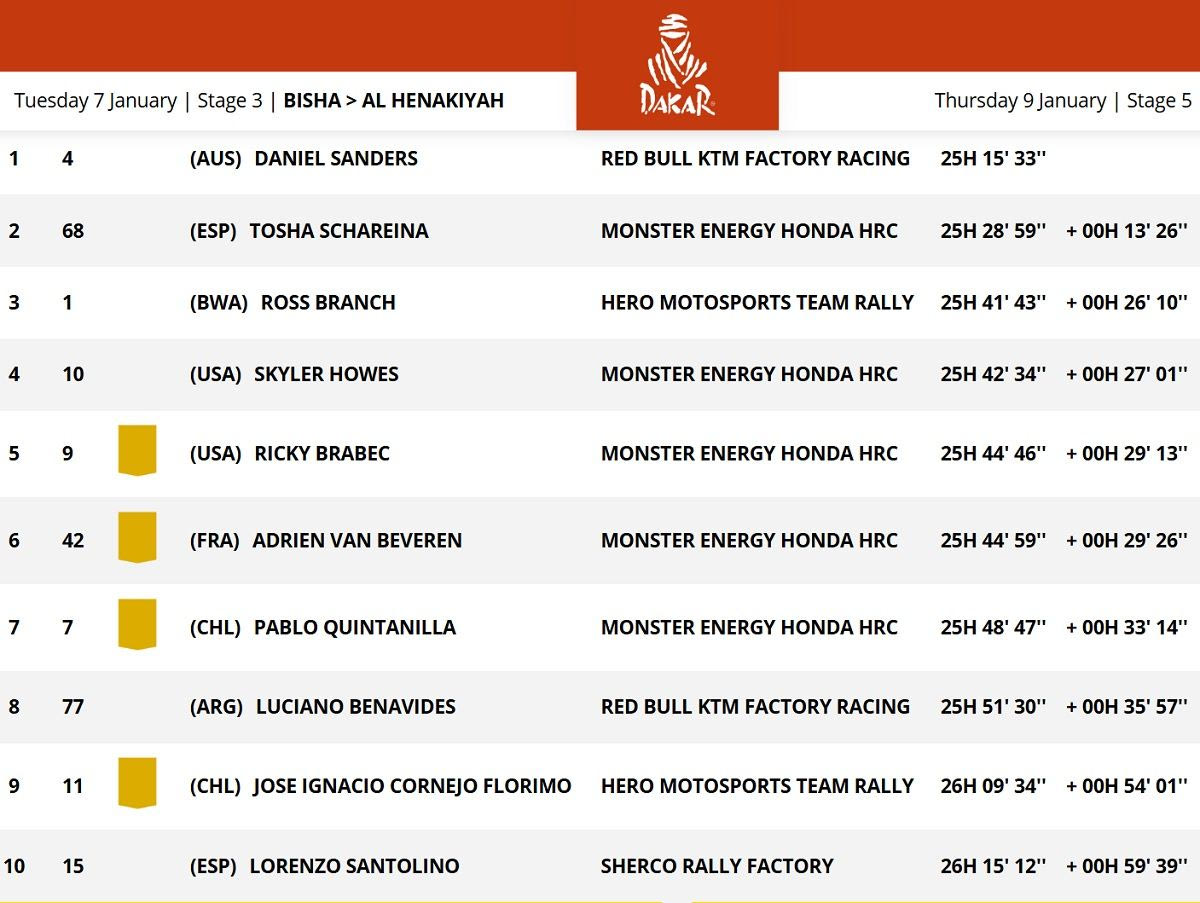Screen dimensions: 1200x903
Task: Open Skyler Howes rider entry
Action: 326,374
